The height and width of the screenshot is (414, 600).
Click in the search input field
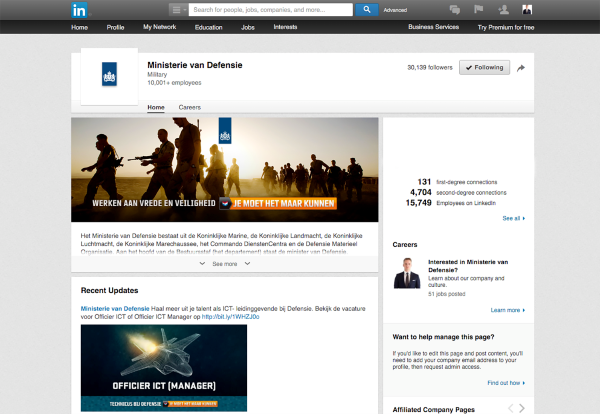268,10
